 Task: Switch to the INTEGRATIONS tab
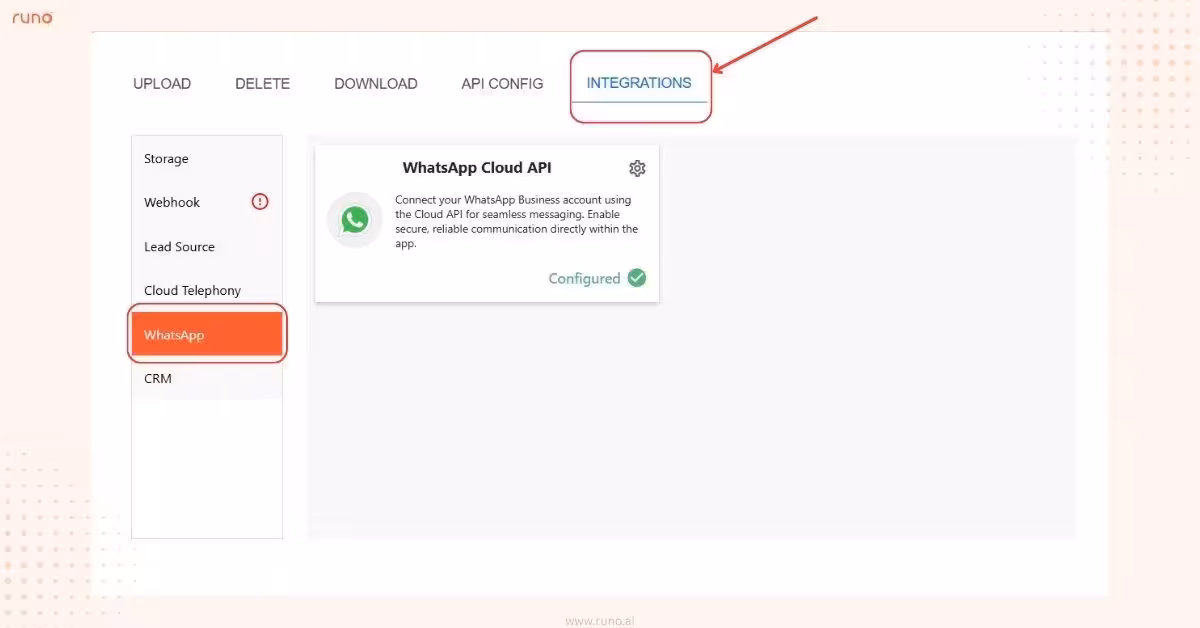[x=640, y=84]
